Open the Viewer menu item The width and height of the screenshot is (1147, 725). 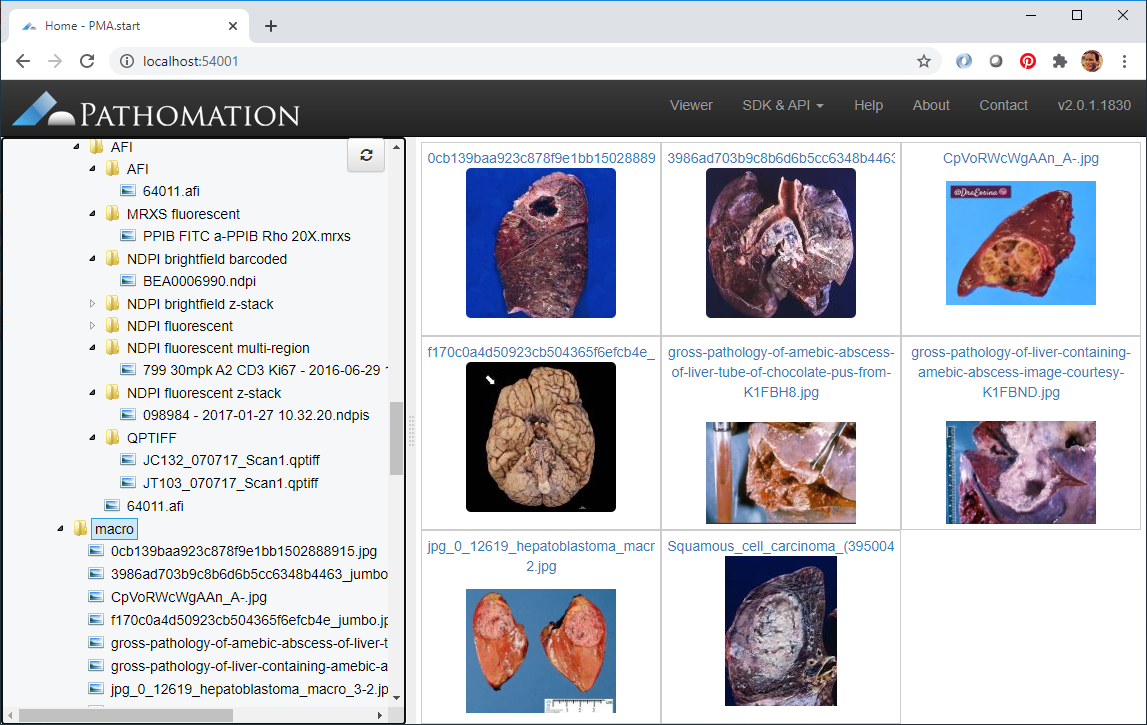pos(691,105)
